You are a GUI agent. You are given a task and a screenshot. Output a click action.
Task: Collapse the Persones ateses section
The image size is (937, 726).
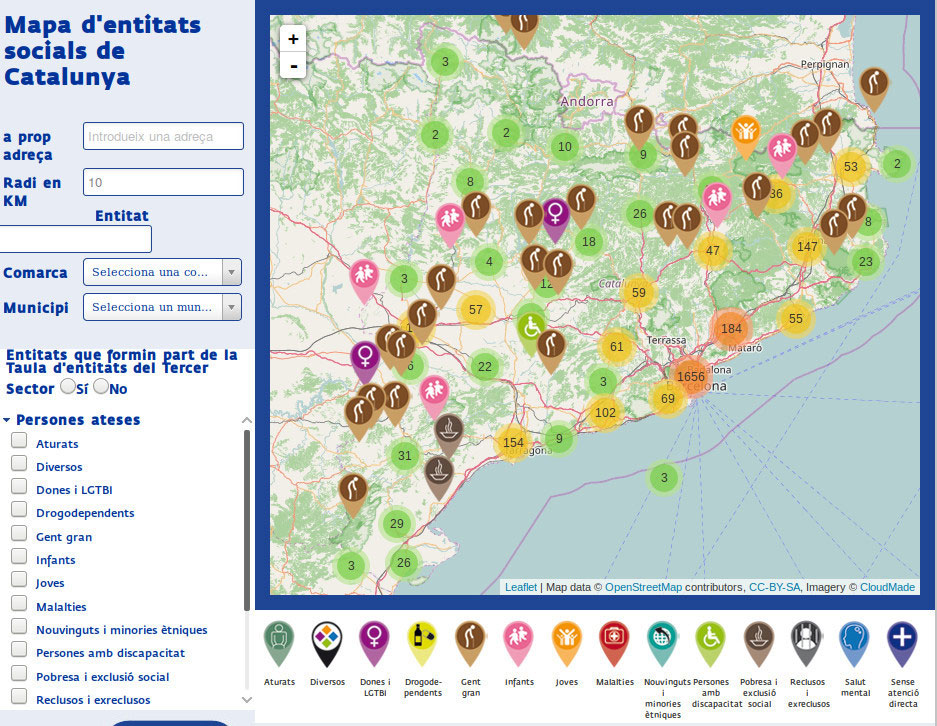tap(8, 420)
